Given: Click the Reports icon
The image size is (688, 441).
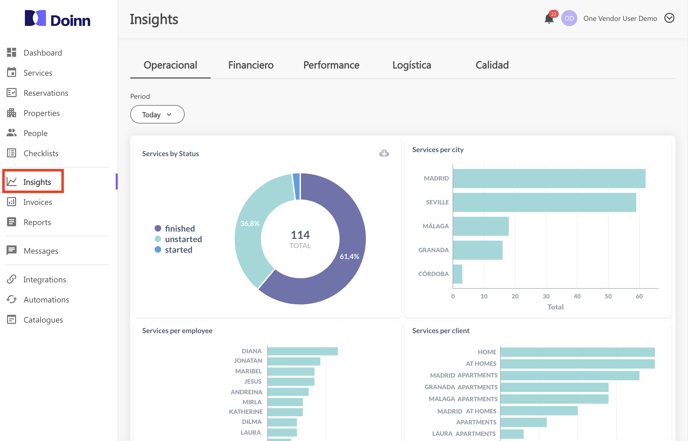Looking at the screenshot, I should pyautogui.click(x=12, y=222).
